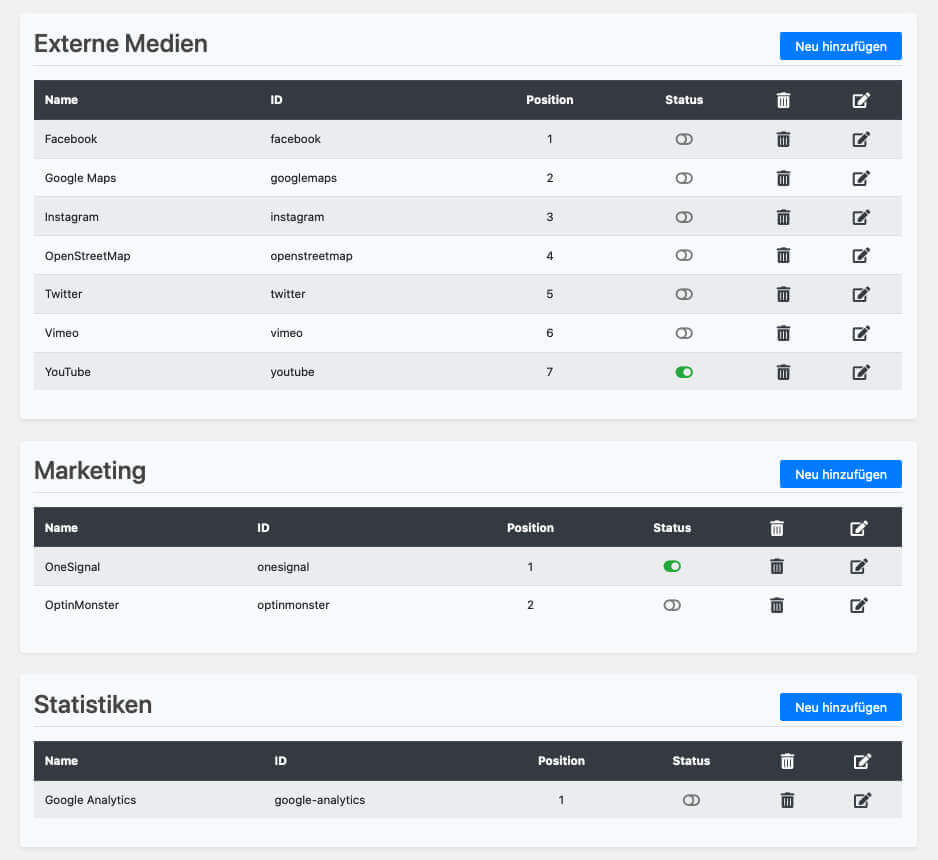Screen dimensions: 938x860
Task: Select the 'googlemaps' ID cell
Action: (x=303, y=178)
